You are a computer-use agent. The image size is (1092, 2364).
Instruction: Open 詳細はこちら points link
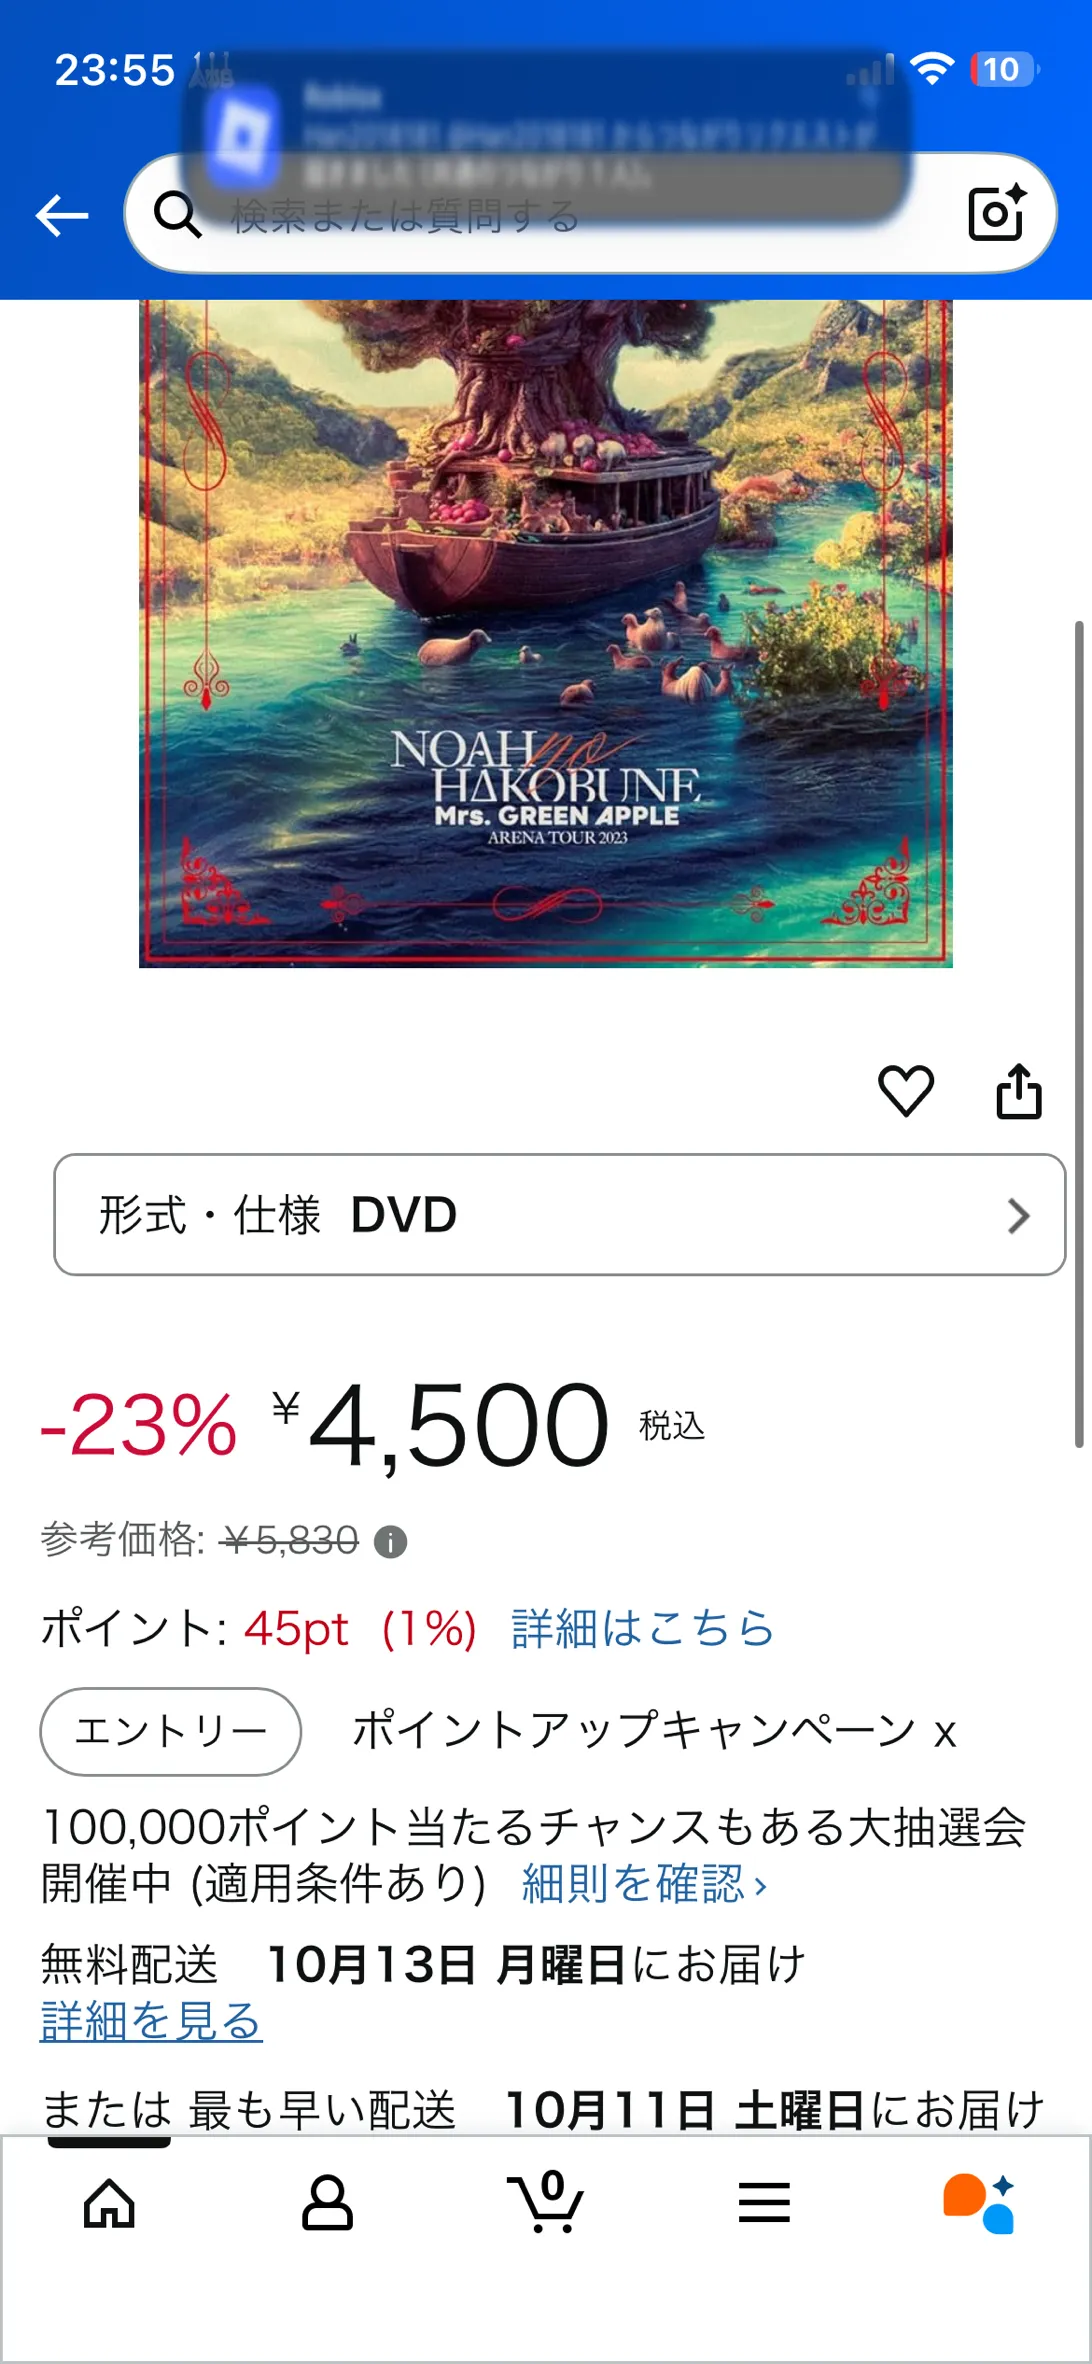(643, 1628)
